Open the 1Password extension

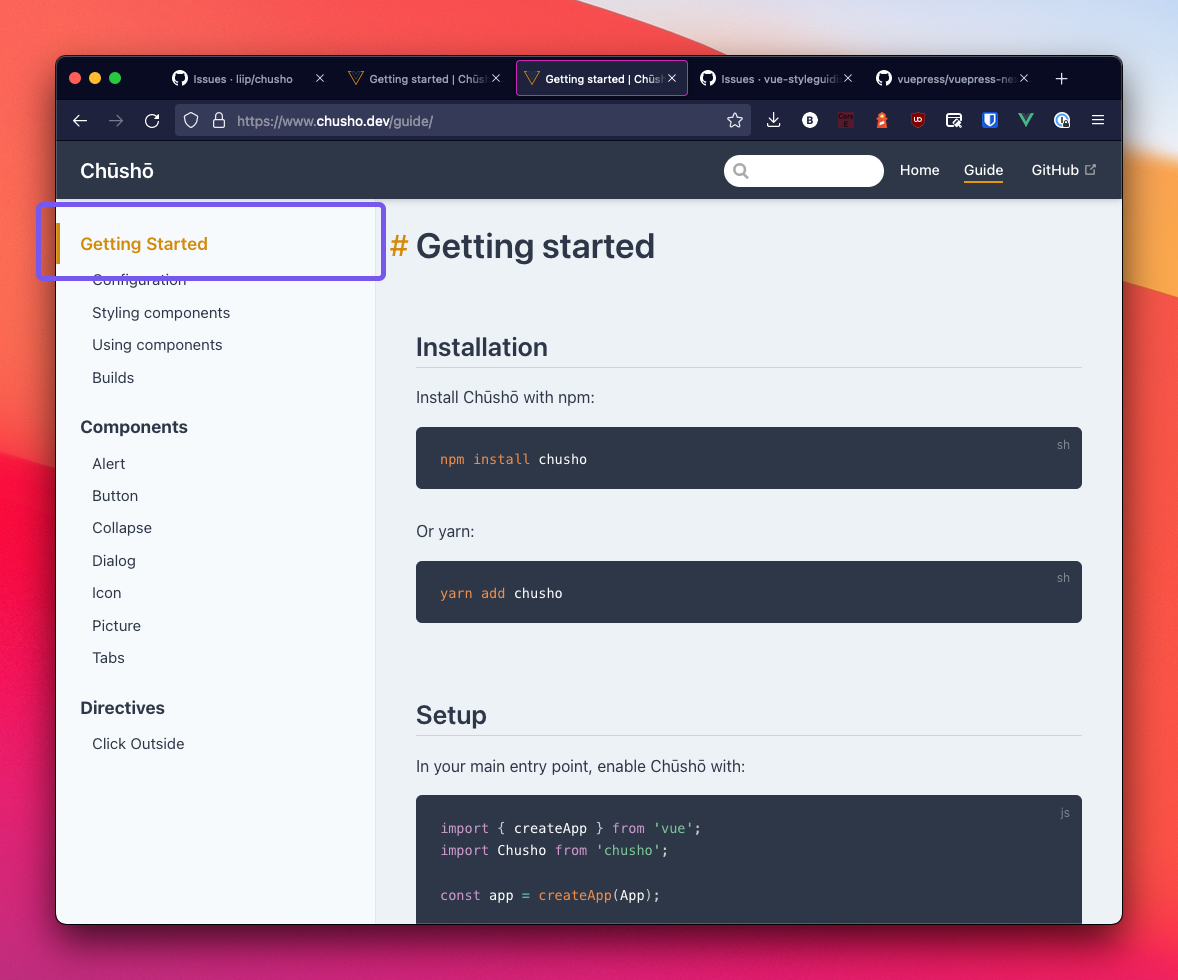pos(1062,120)
